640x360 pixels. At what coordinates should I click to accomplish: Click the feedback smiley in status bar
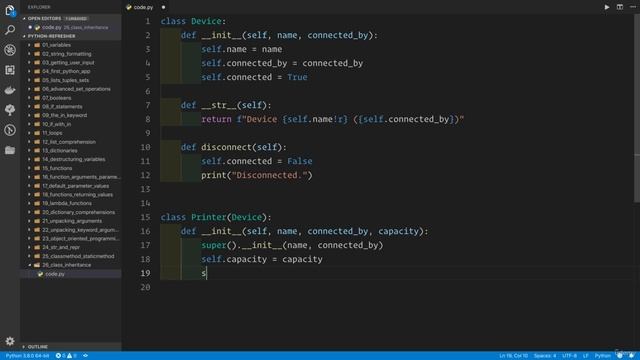620,356
